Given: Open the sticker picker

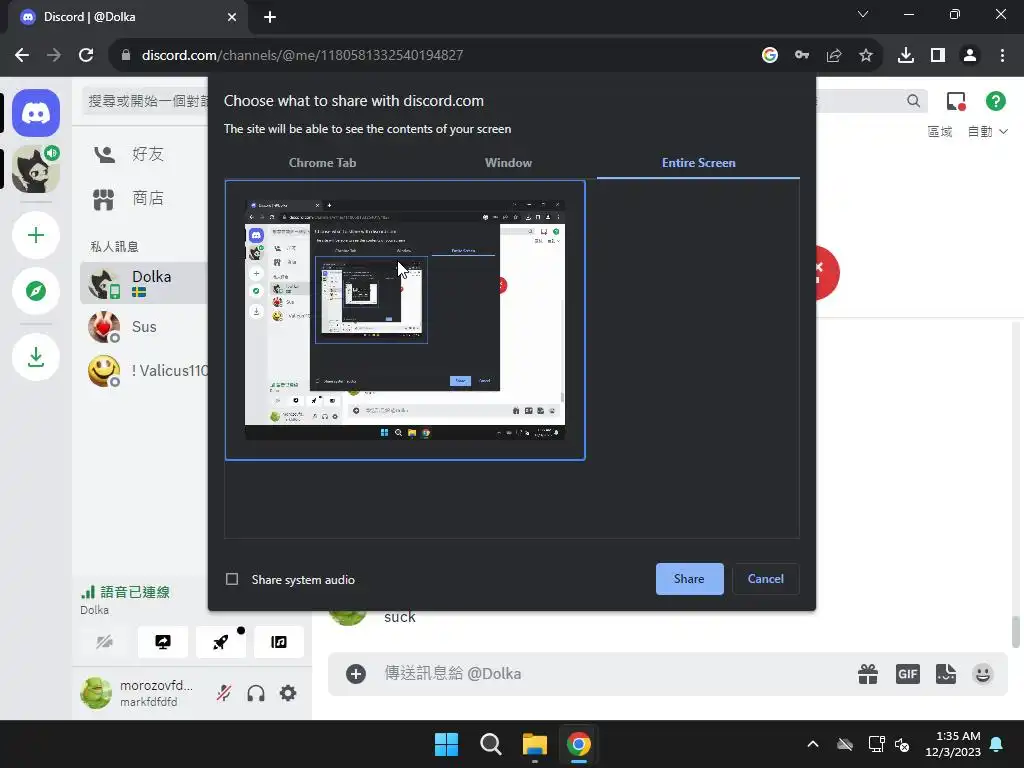Looking at the screenshot, I should [x=946, y=674].
